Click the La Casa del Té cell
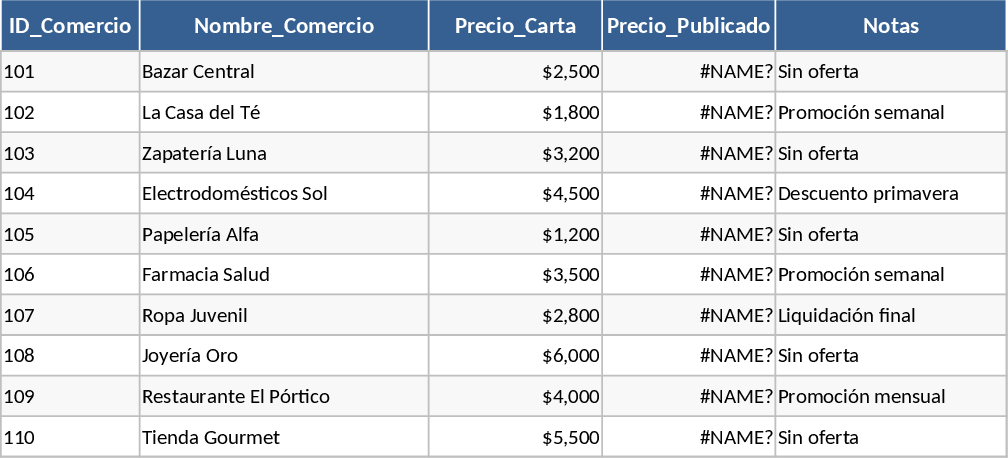Image resolution: width=1008 pixels, height=458 pixels. (x=284, y=113)
